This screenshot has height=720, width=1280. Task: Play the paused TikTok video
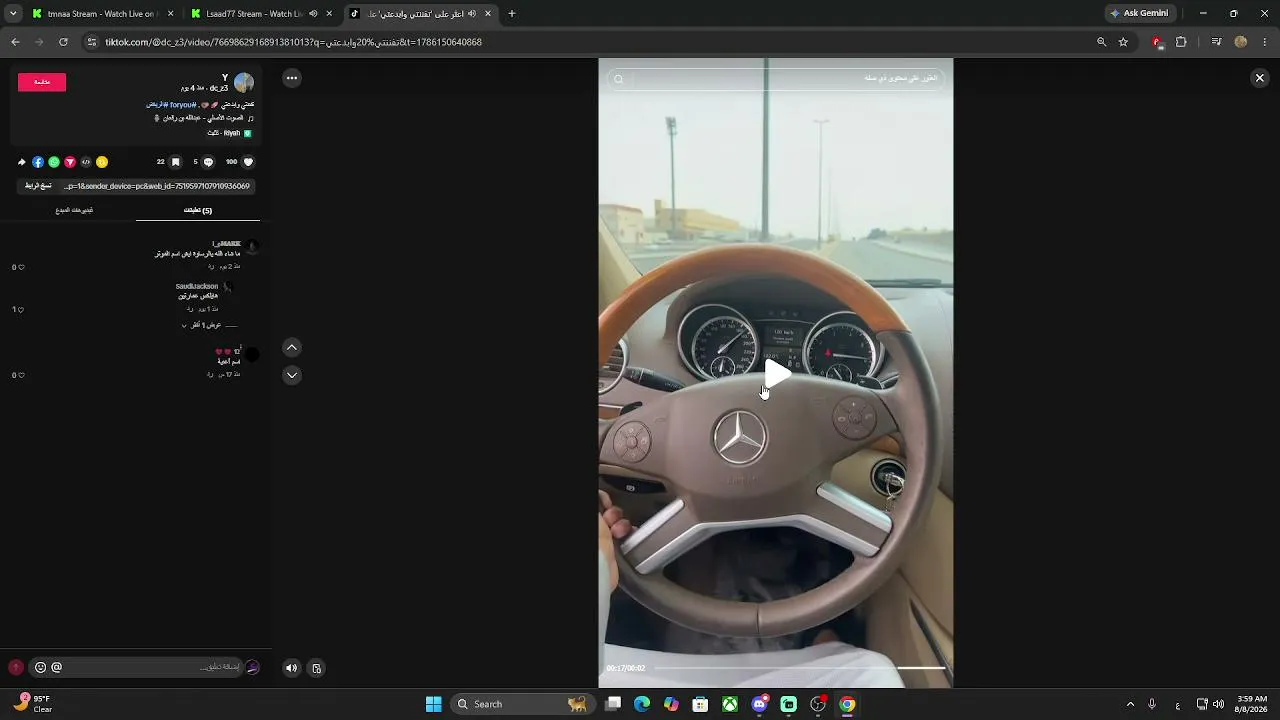coord(777,374)
